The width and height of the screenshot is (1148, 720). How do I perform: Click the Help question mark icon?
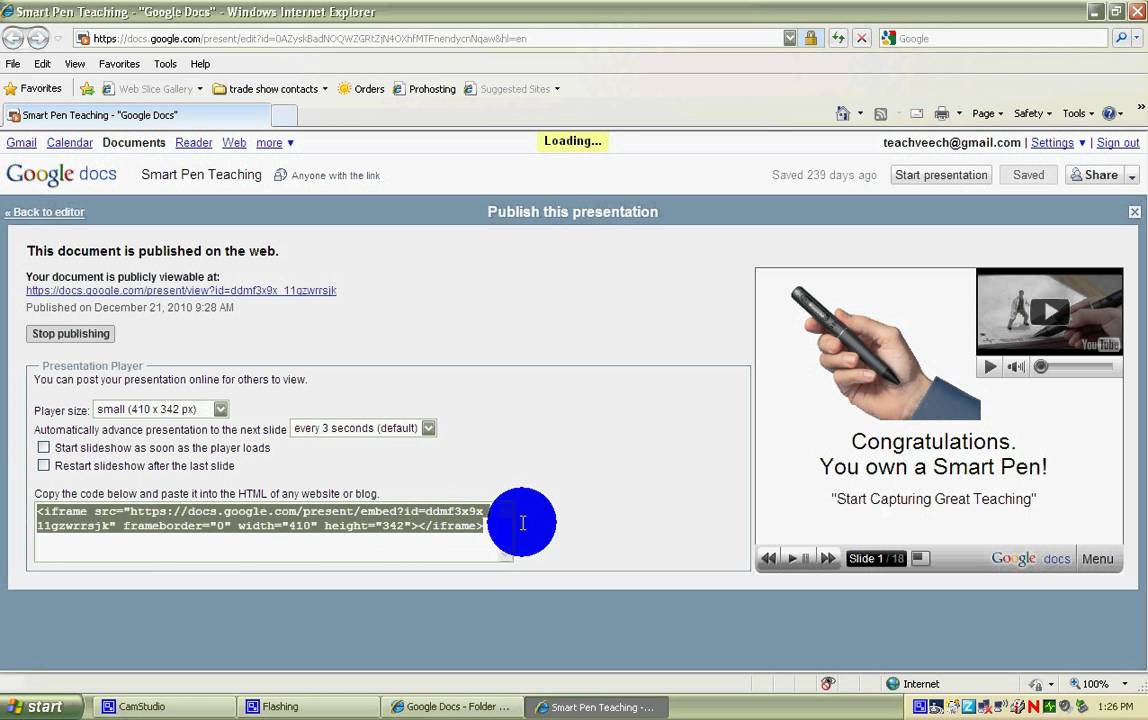[1109, 114]
